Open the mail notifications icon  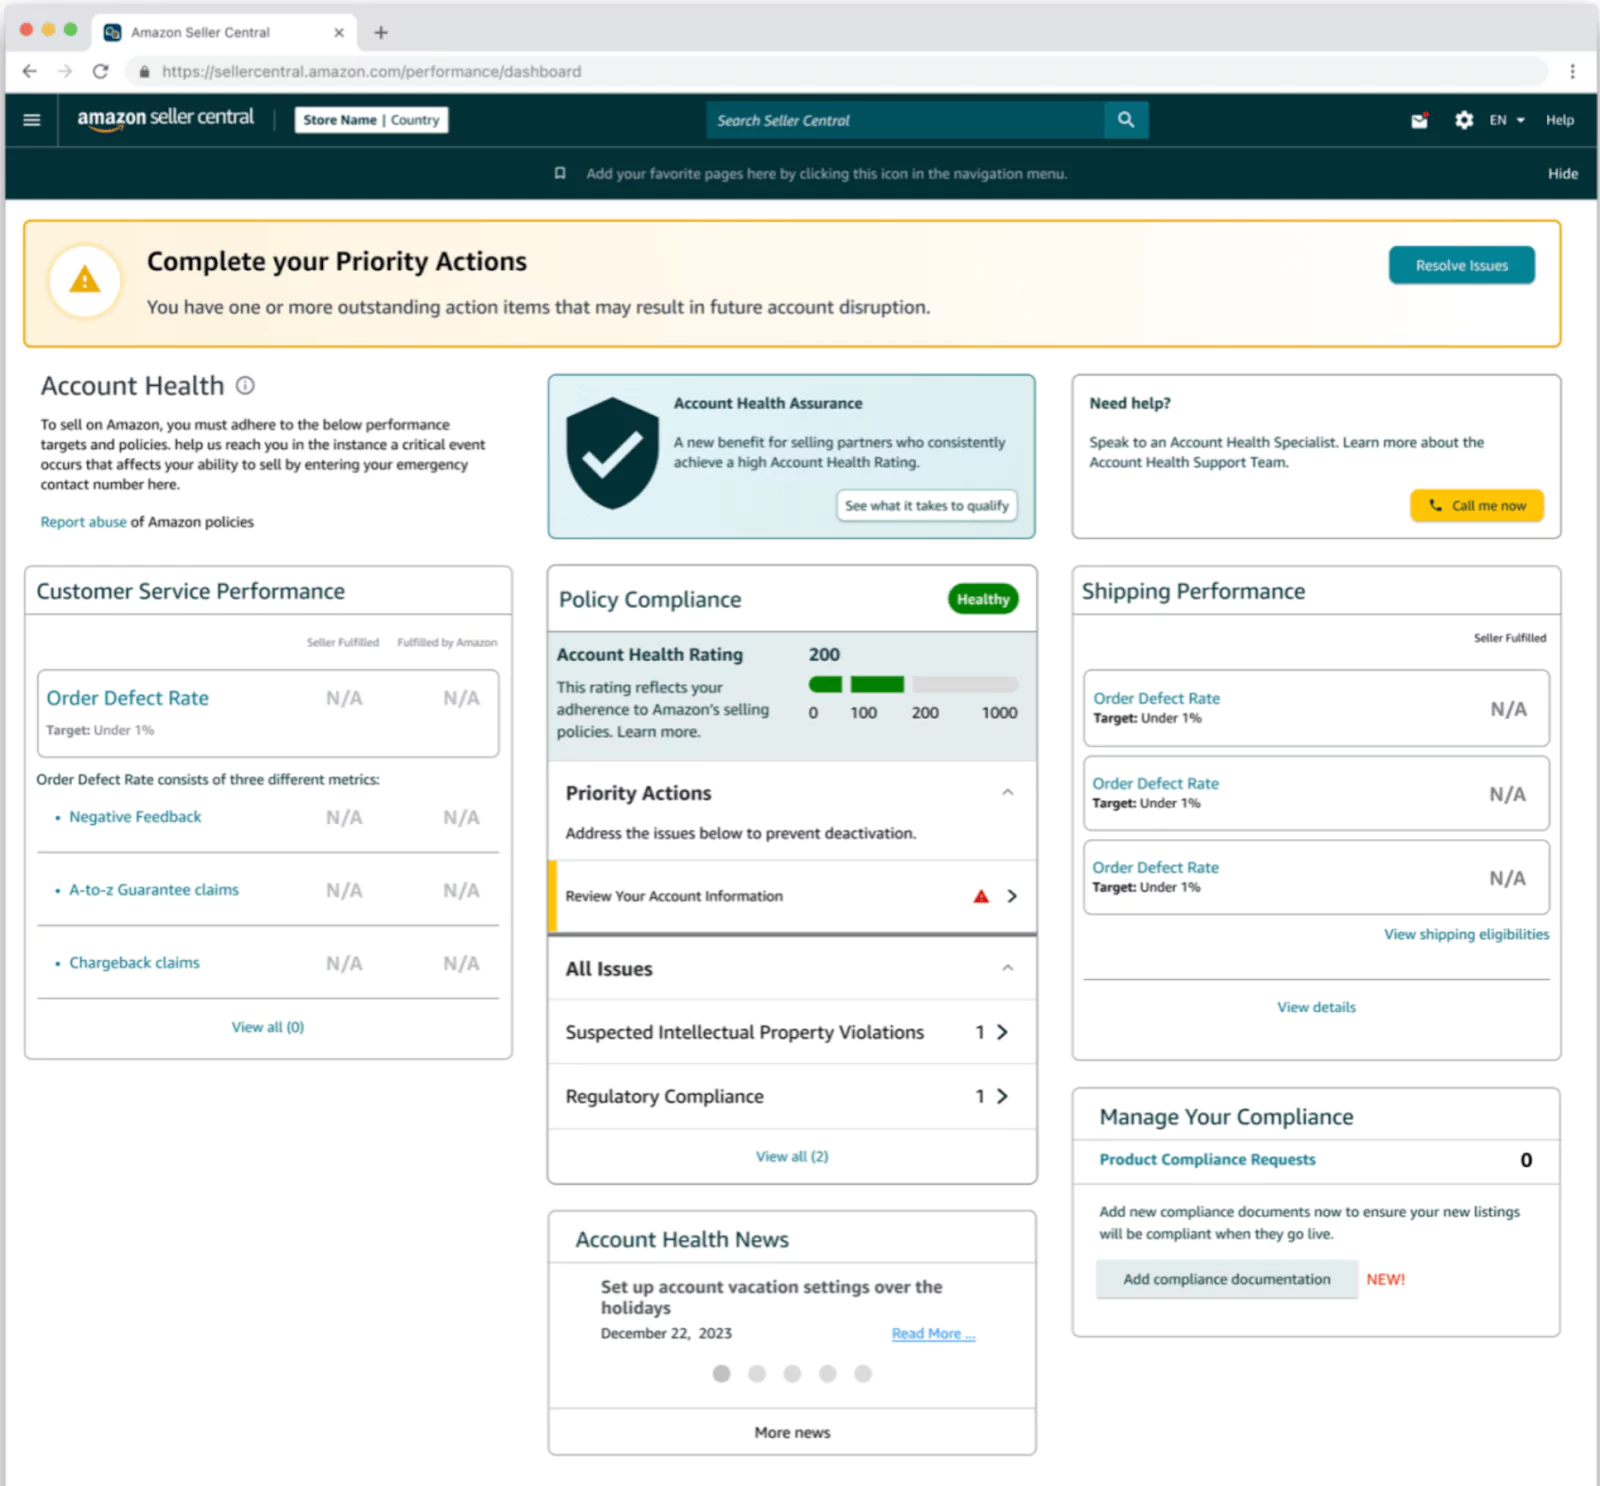1419,121
